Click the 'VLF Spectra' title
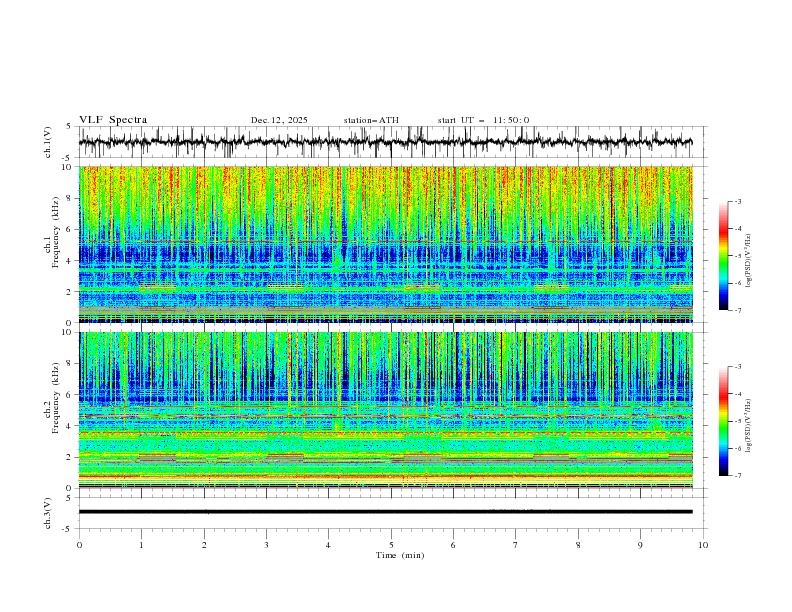 tap(113, 120)
